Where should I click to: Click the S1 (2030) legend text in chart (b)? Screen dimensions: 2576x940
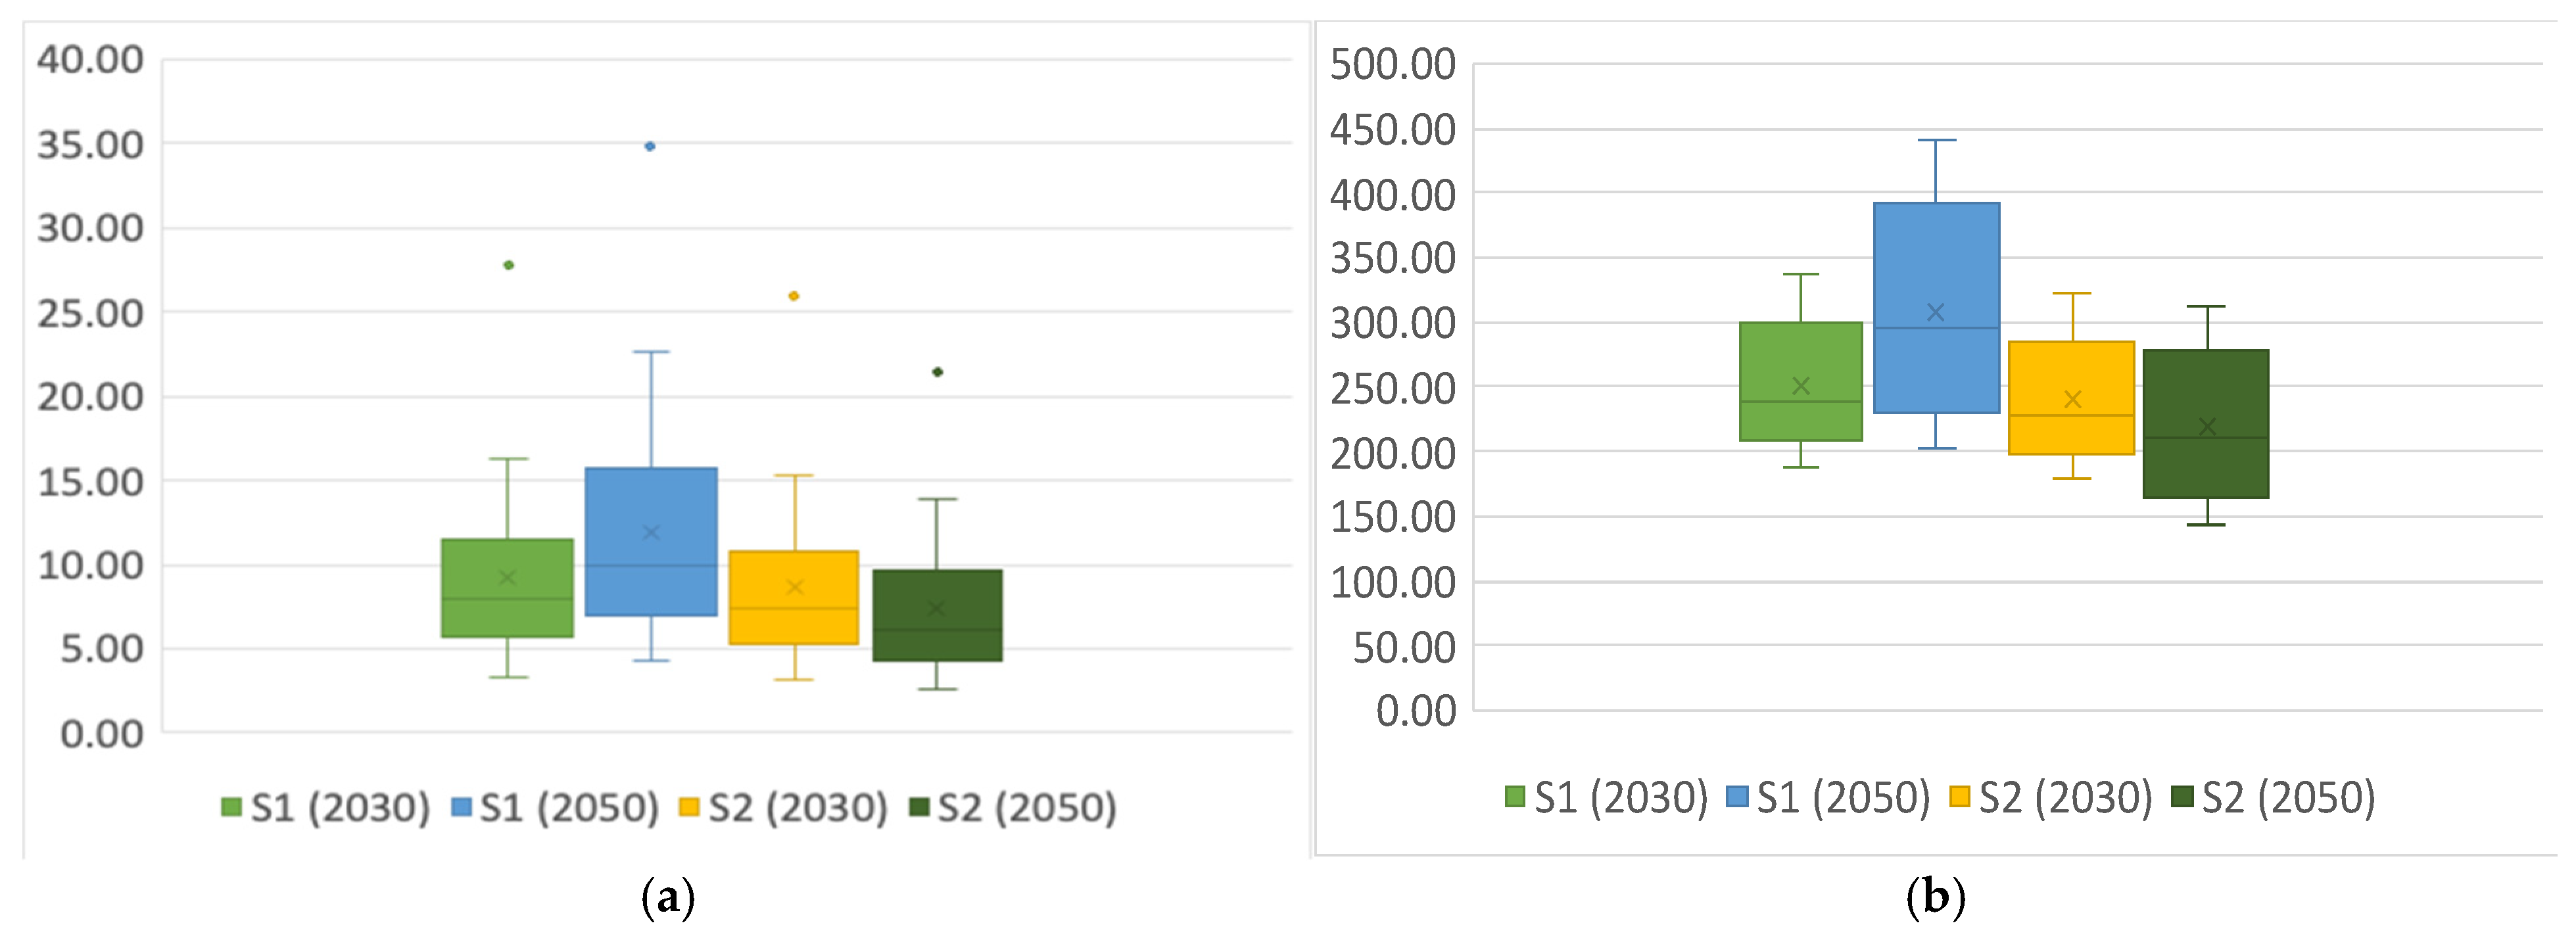1621,798
